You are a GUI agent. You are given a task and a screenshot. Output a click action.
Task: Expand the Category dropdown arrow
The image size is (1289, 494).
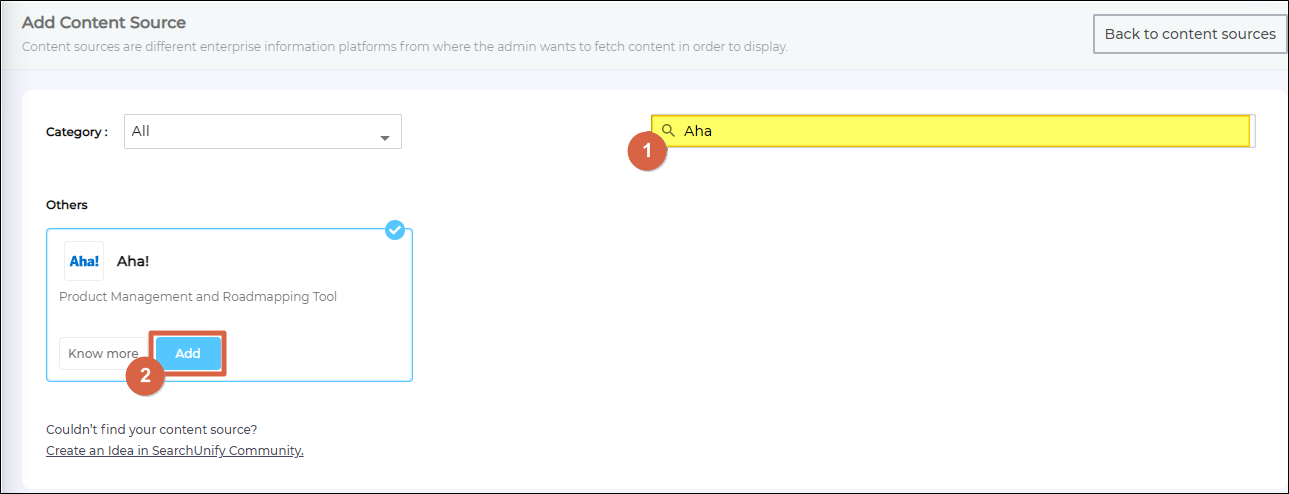(x=385, y=138)
